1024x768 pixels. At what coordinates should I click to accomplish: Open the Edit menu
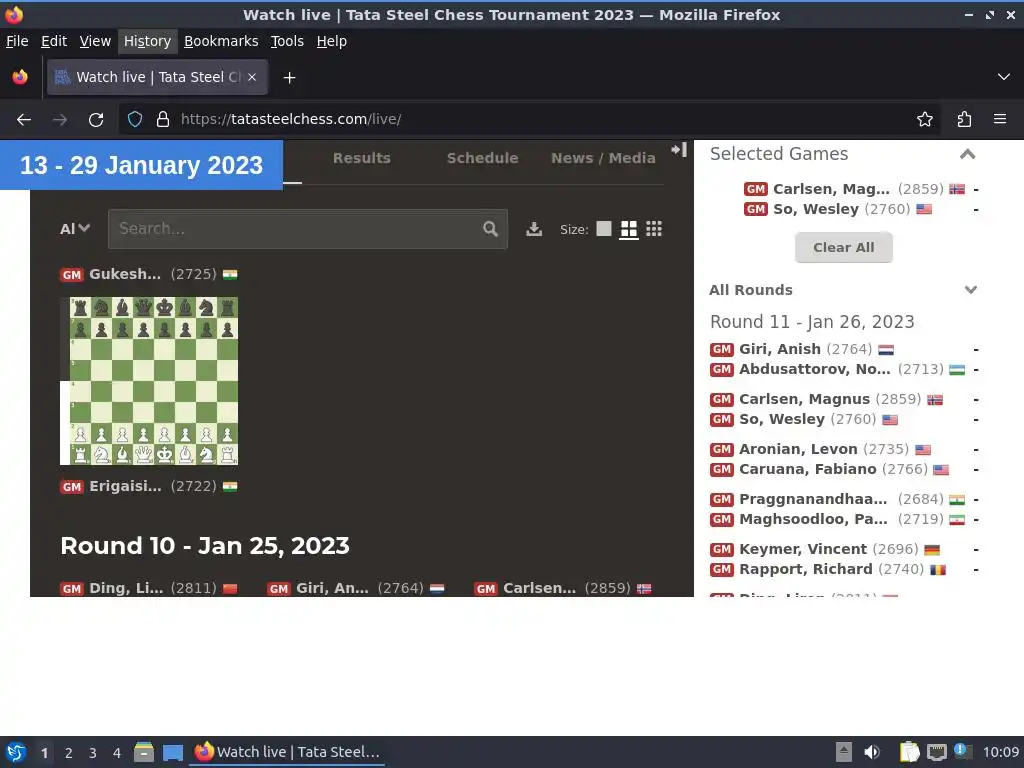[x=54, y=41]
